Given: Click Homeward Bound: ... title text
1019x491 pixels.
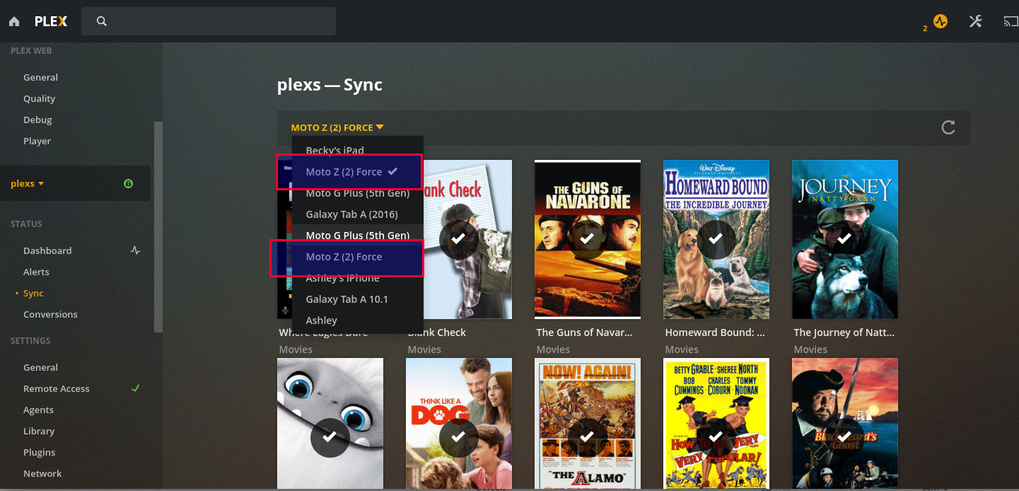Looking at the screenshot, I should pyautogui.click(x=715, y=333).
